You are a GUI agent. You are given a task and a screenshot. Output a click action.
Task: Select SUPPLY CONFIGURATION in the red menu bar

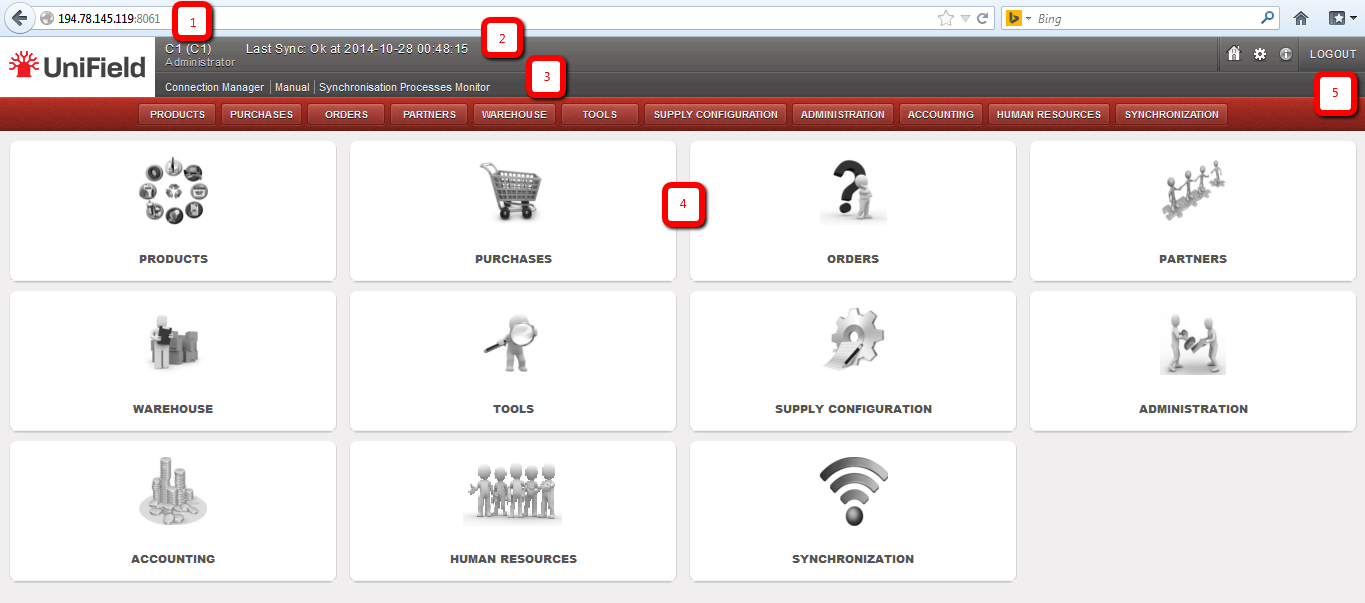pos(715,114)
